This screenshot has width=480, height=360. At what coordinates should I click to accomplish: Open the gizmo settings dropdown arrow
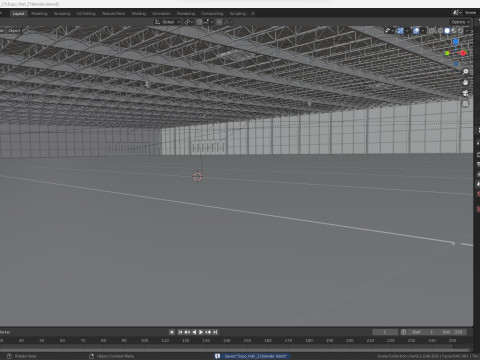(x=407, y=31)
